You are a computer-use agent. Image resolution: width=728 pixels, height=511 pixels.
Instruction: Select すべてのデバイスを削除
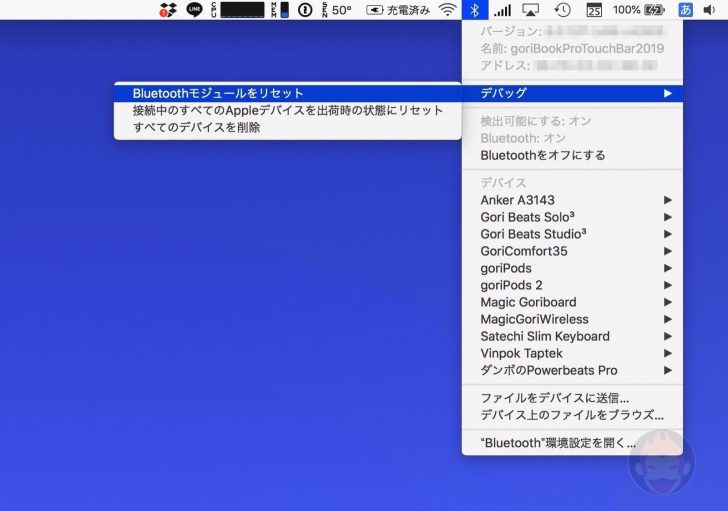tap(287, 127)
